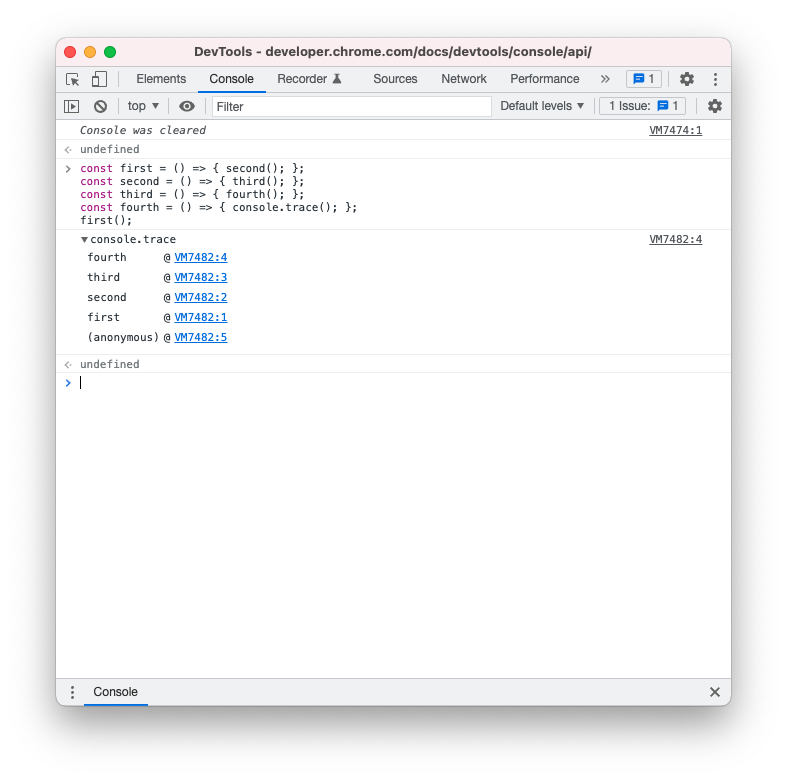Viewport: 787px width, 780px height.
Task: Click the '(anonymous)' frame label
Action: tap(123, 338)
